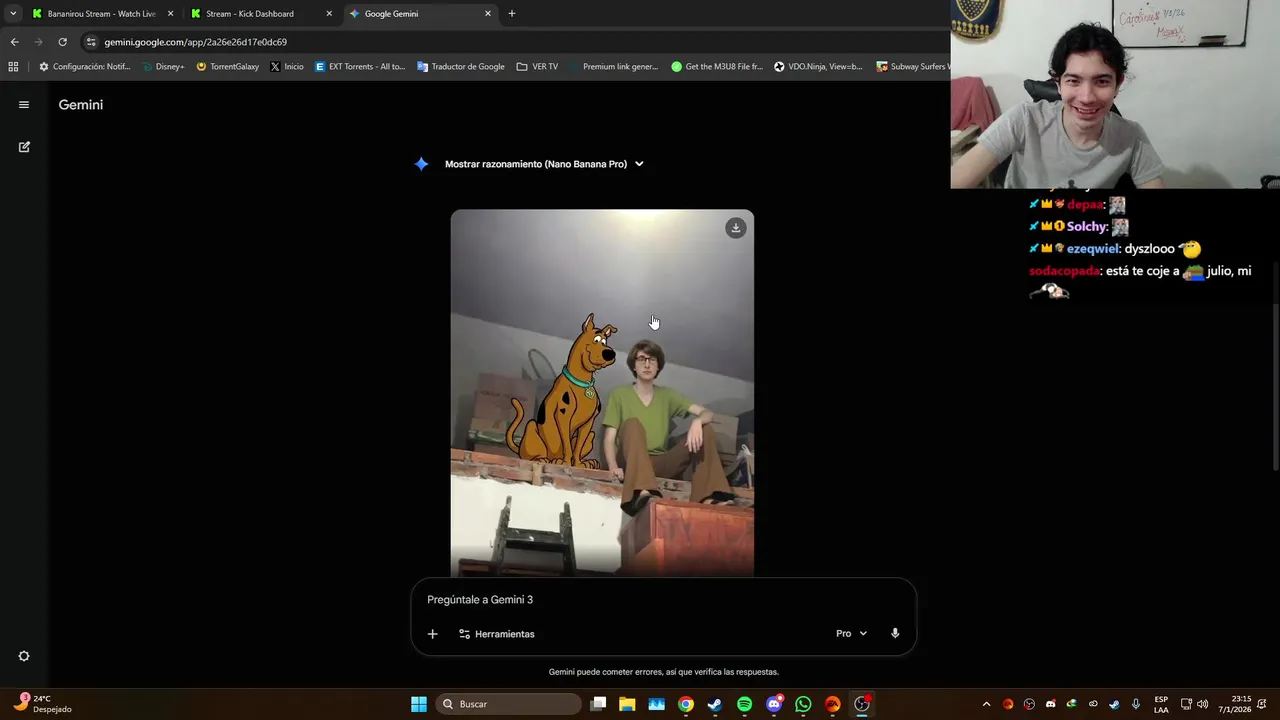Click the username Solchy in chat
The image size is (1280, 720).
pos(1087,227)
